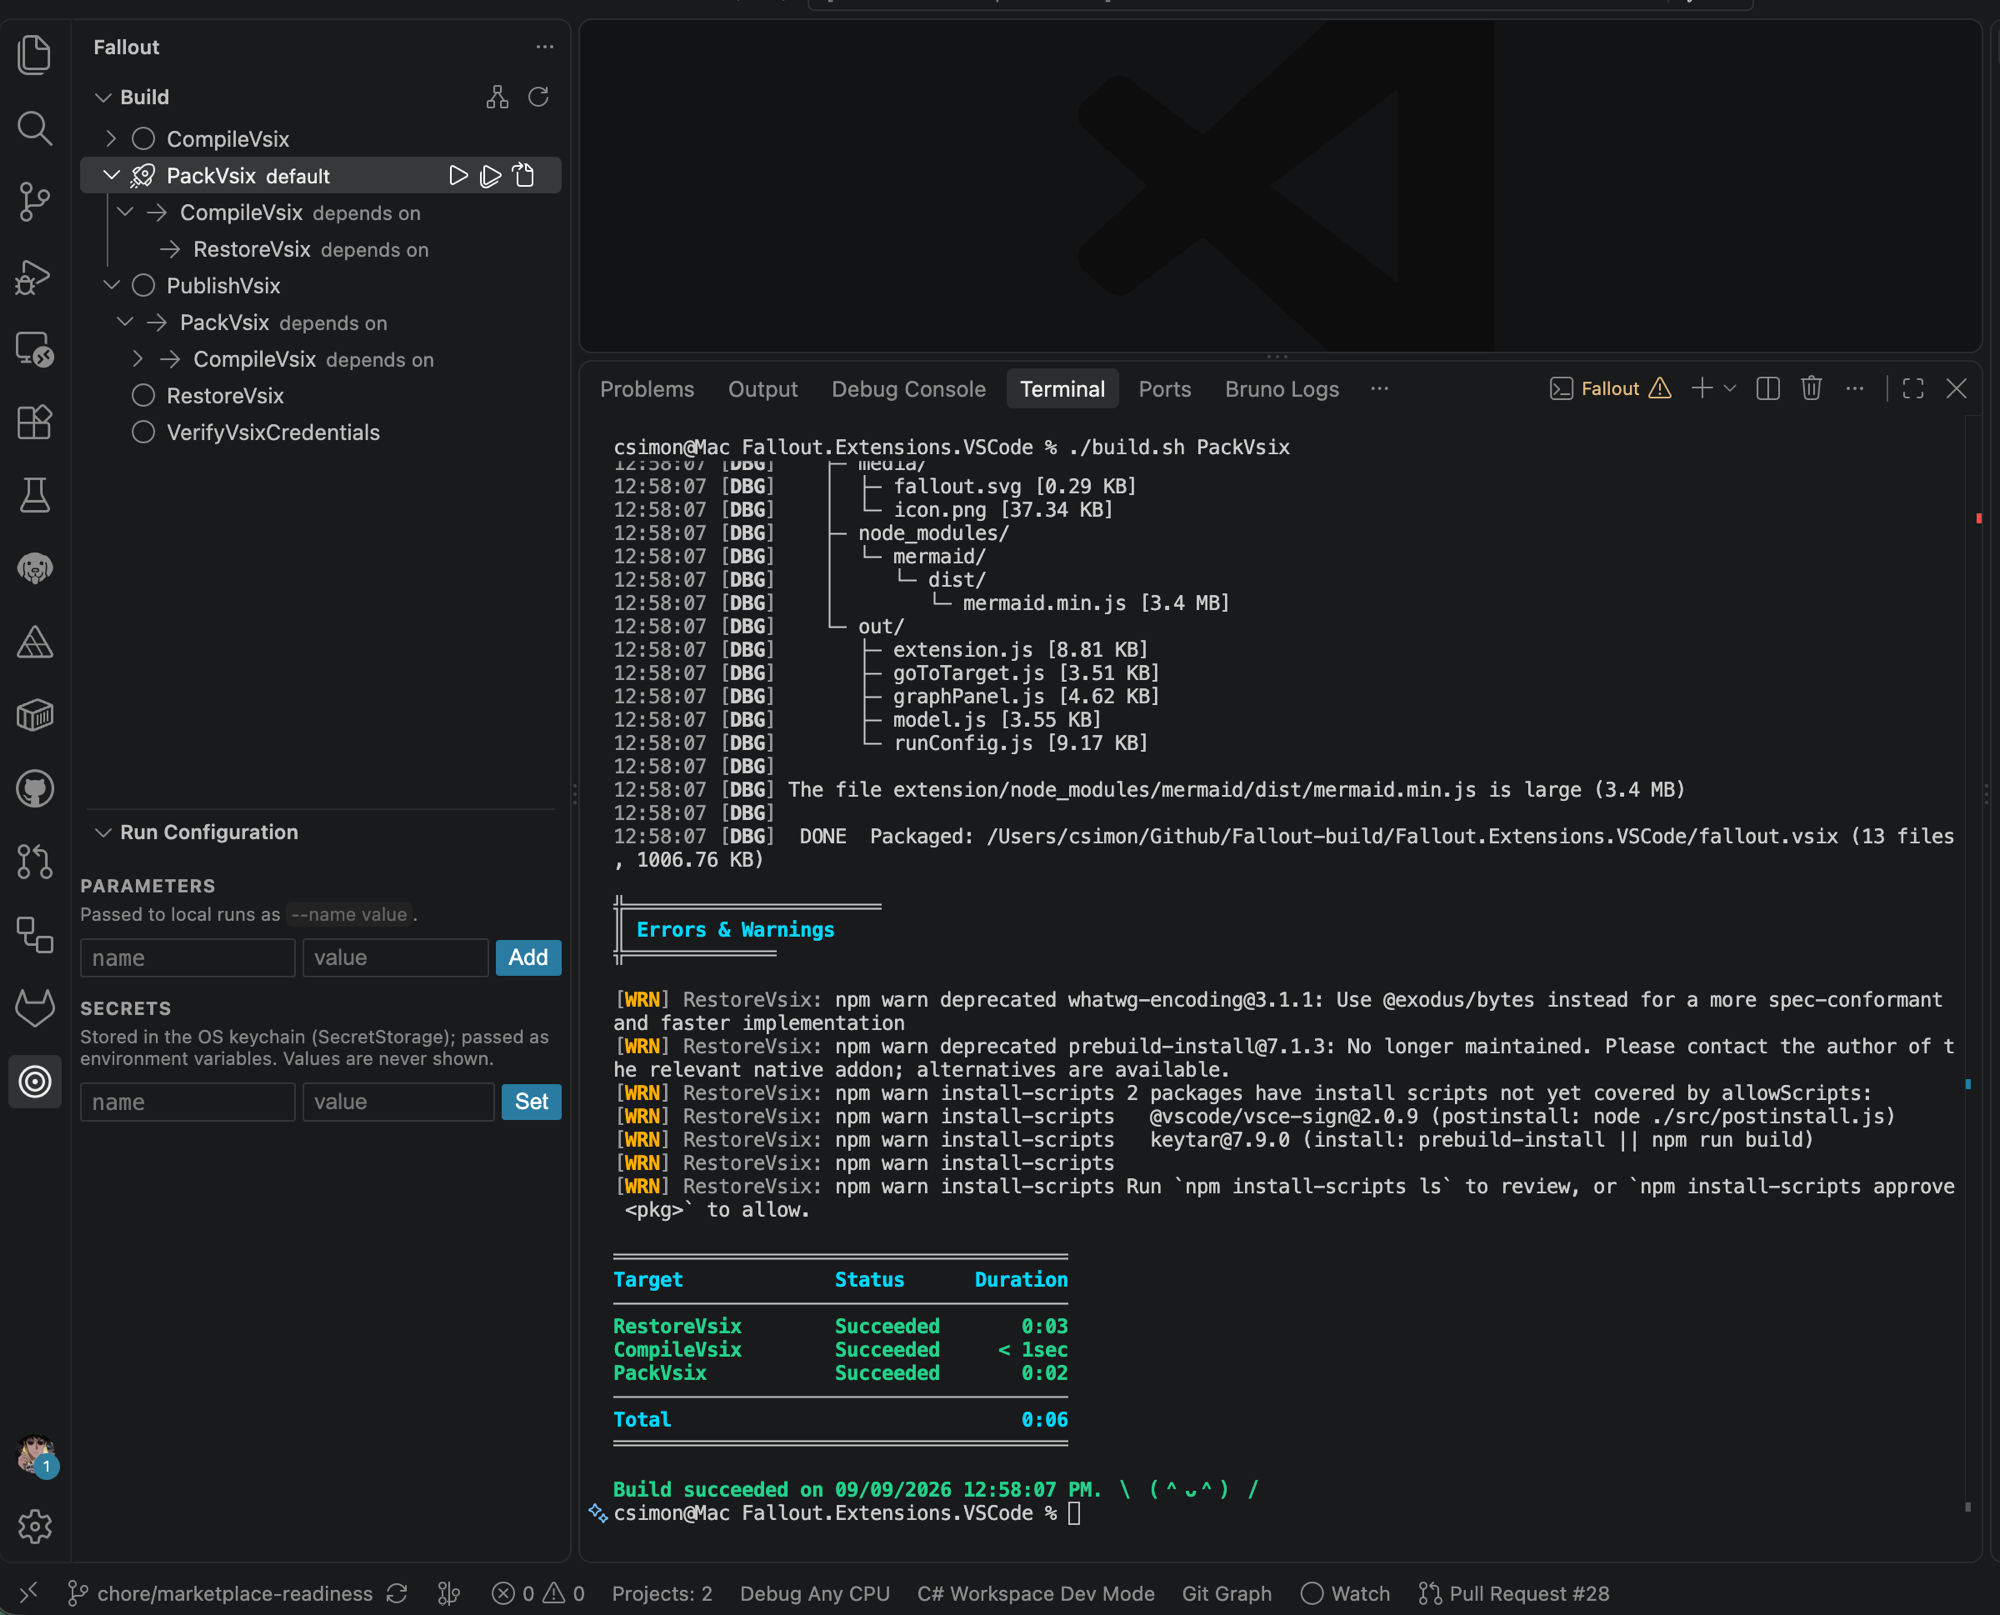Open the Run and Debug view

[35, 276]
